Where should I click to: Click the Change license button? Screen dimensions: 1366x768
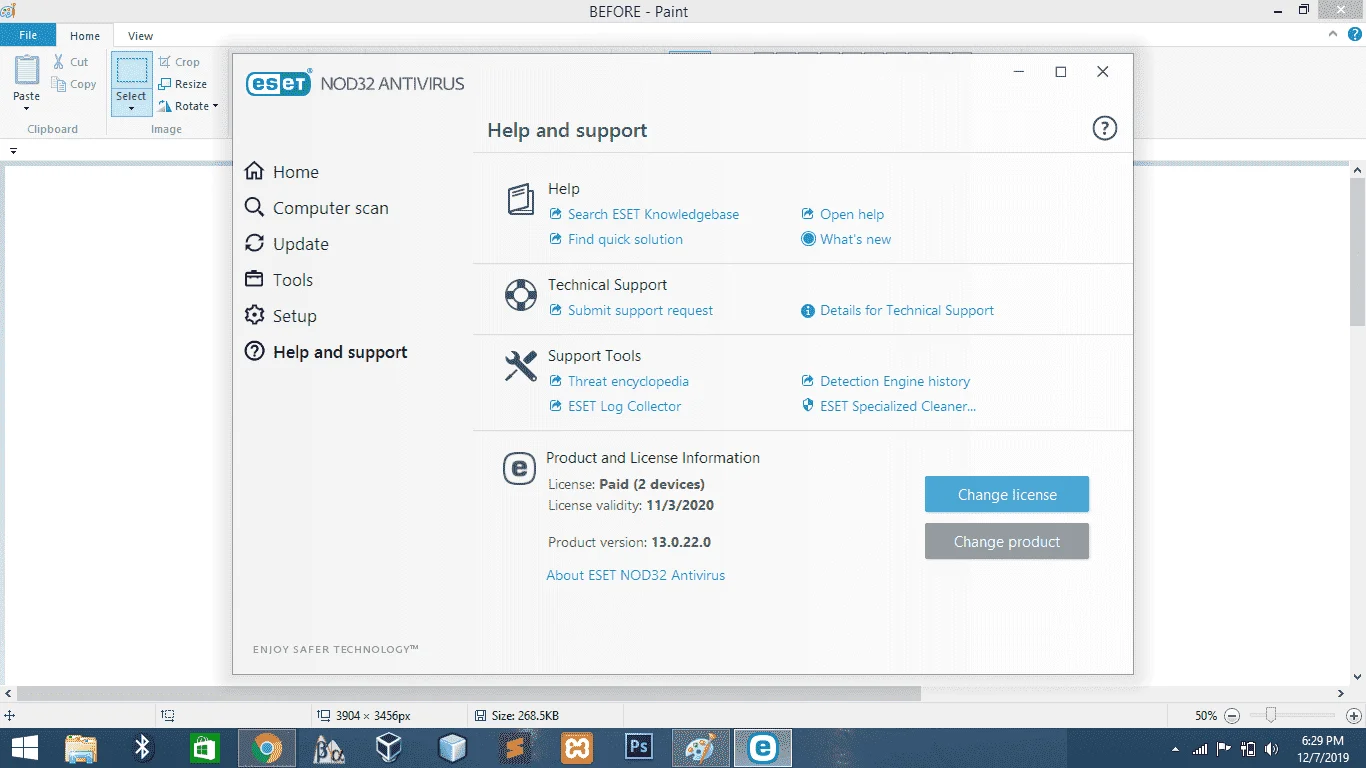coord(1007,494)
